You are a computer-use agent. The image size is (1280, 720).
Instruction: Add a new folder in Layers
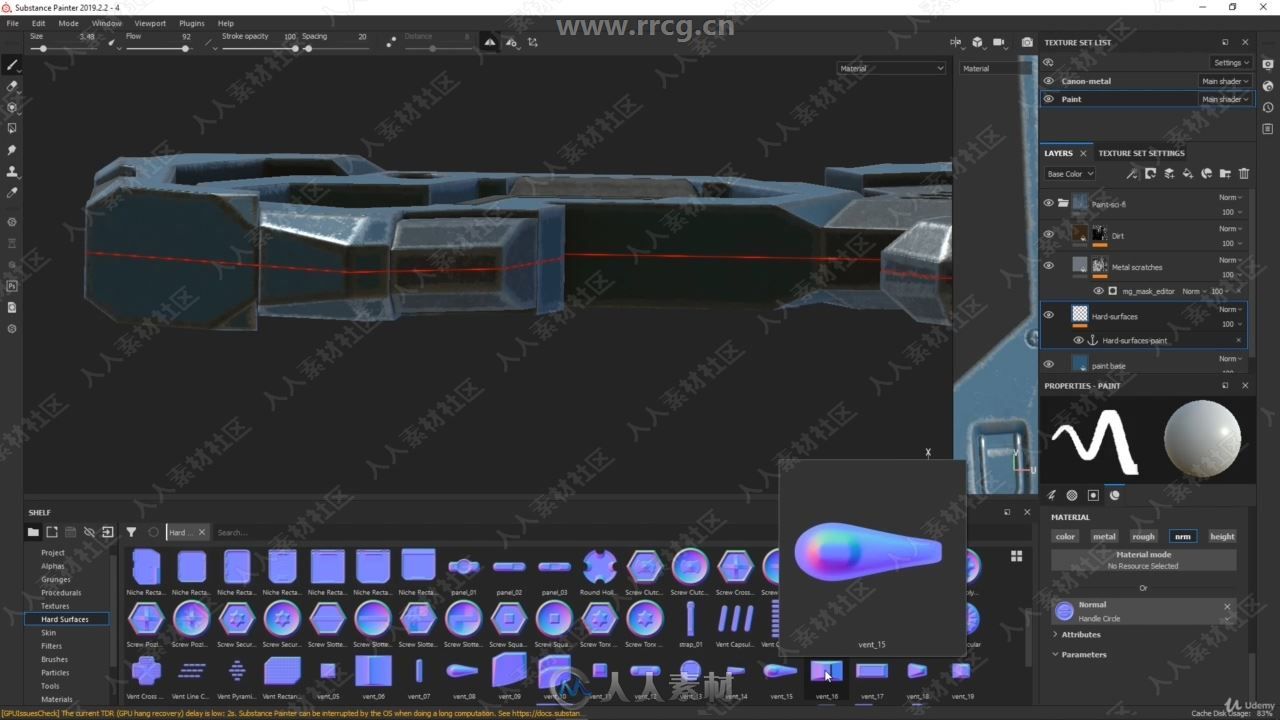[1225, 174]
